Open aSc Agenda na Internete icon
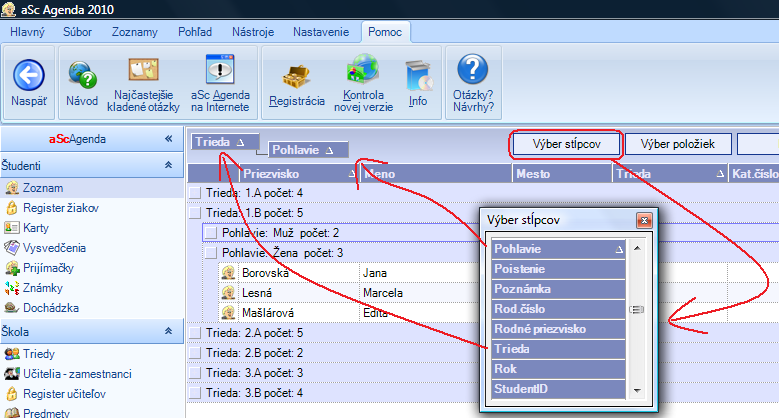This screenshot has height=418, width=779. click(220, 69)
